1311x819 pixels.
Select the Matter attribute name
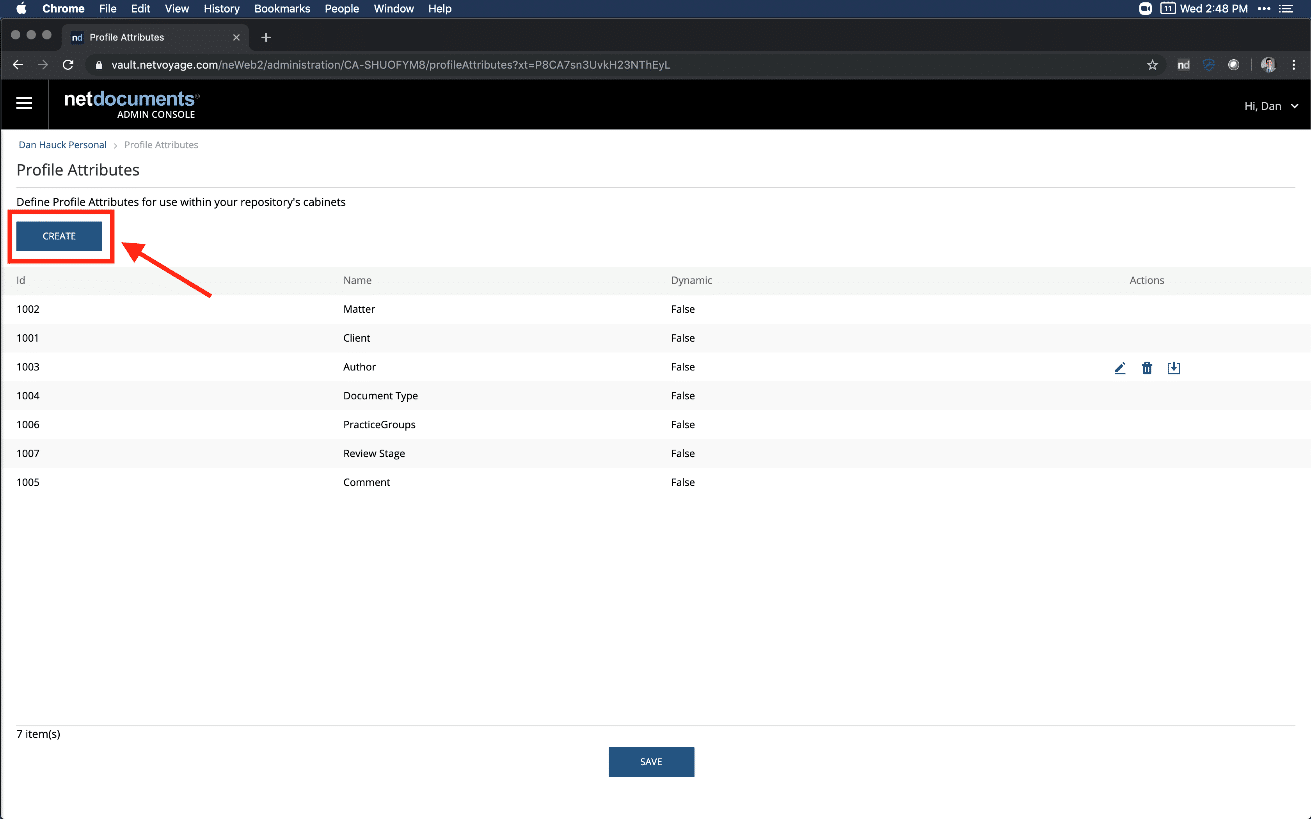click(359, 310)
